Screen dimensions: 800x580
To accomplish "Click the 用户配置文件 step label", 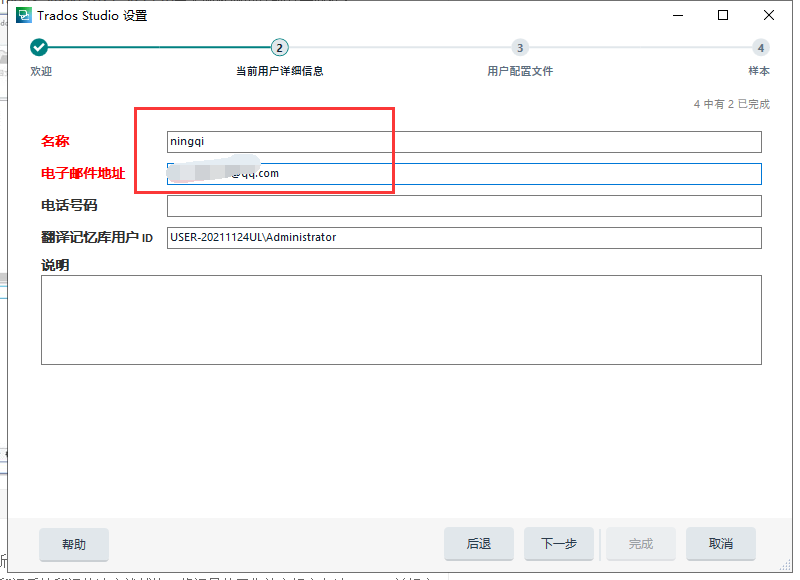I will [520, 71].
